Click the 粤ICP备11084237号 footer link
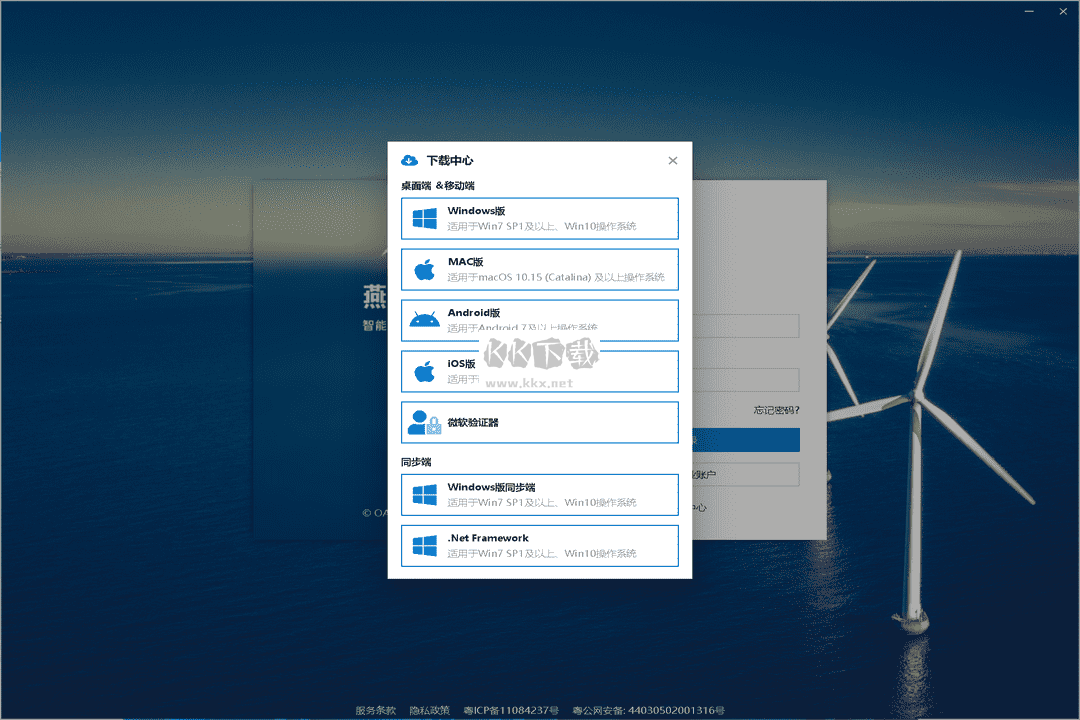Screen dimensions: 1080x720 [x=511, y=710]
